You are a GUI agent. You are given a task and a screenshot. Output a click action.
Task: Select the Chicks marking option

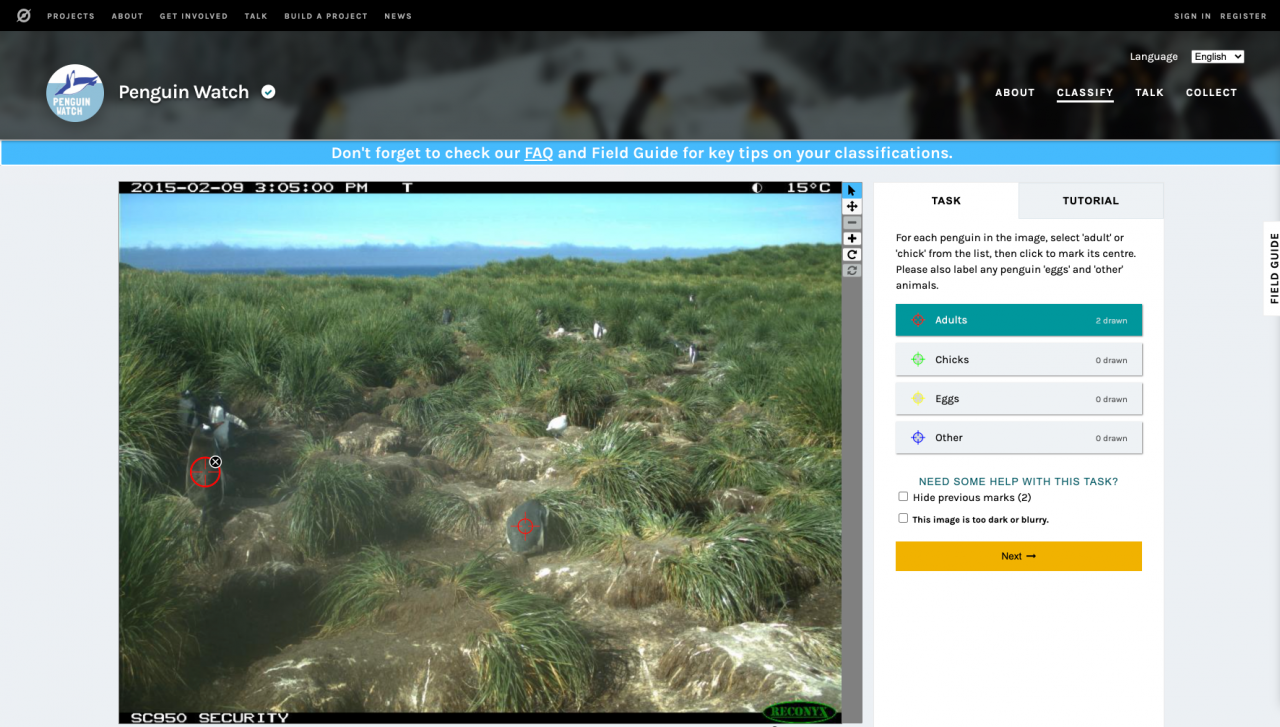(1018, 360)
